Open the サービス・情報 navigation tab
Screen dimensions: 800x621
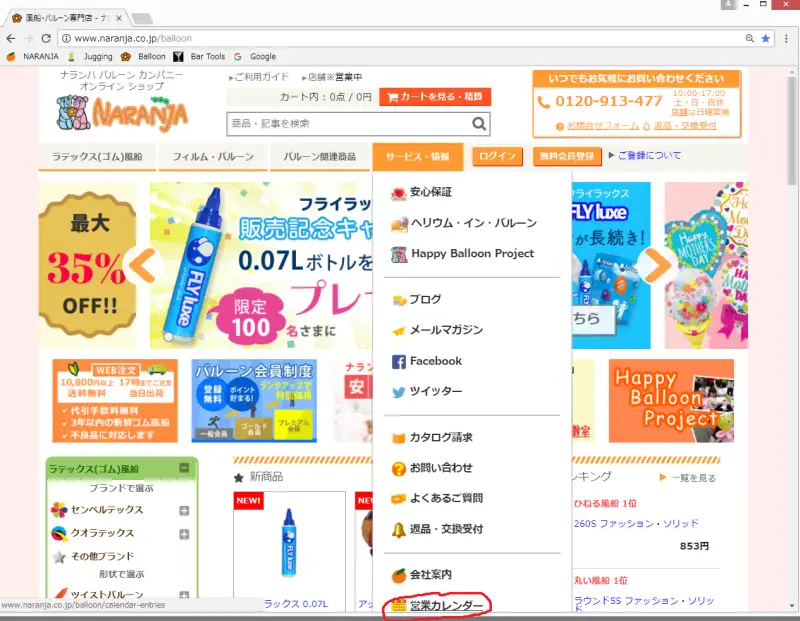(418, 157)
